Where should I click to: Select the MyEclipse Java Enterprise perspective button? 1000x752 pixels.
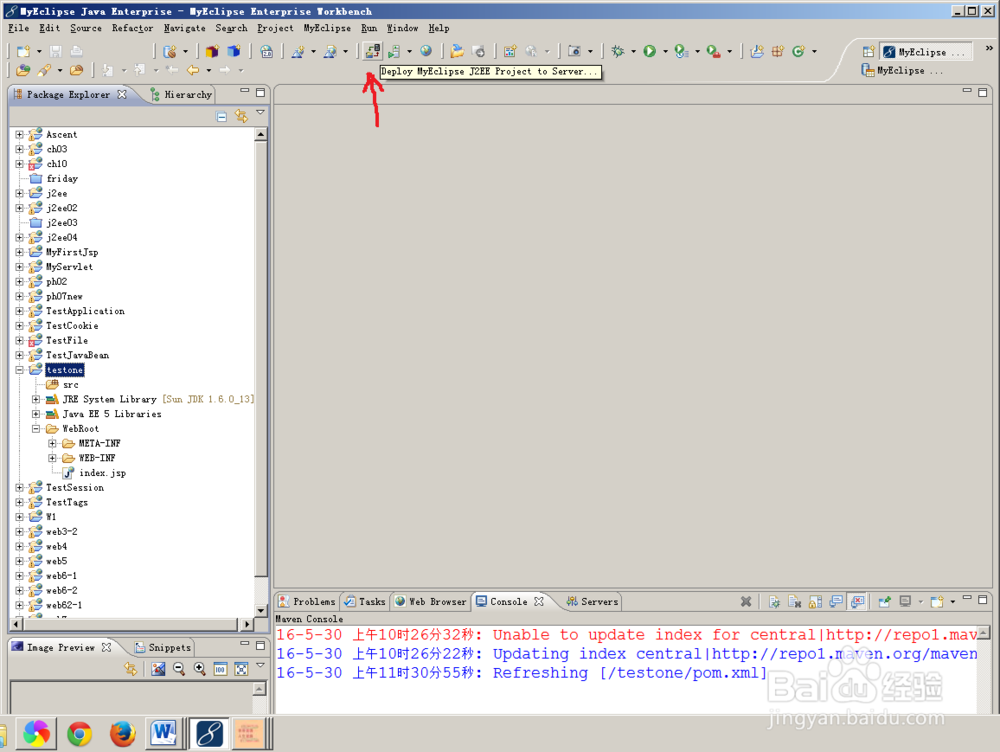[x=926, y=52]
